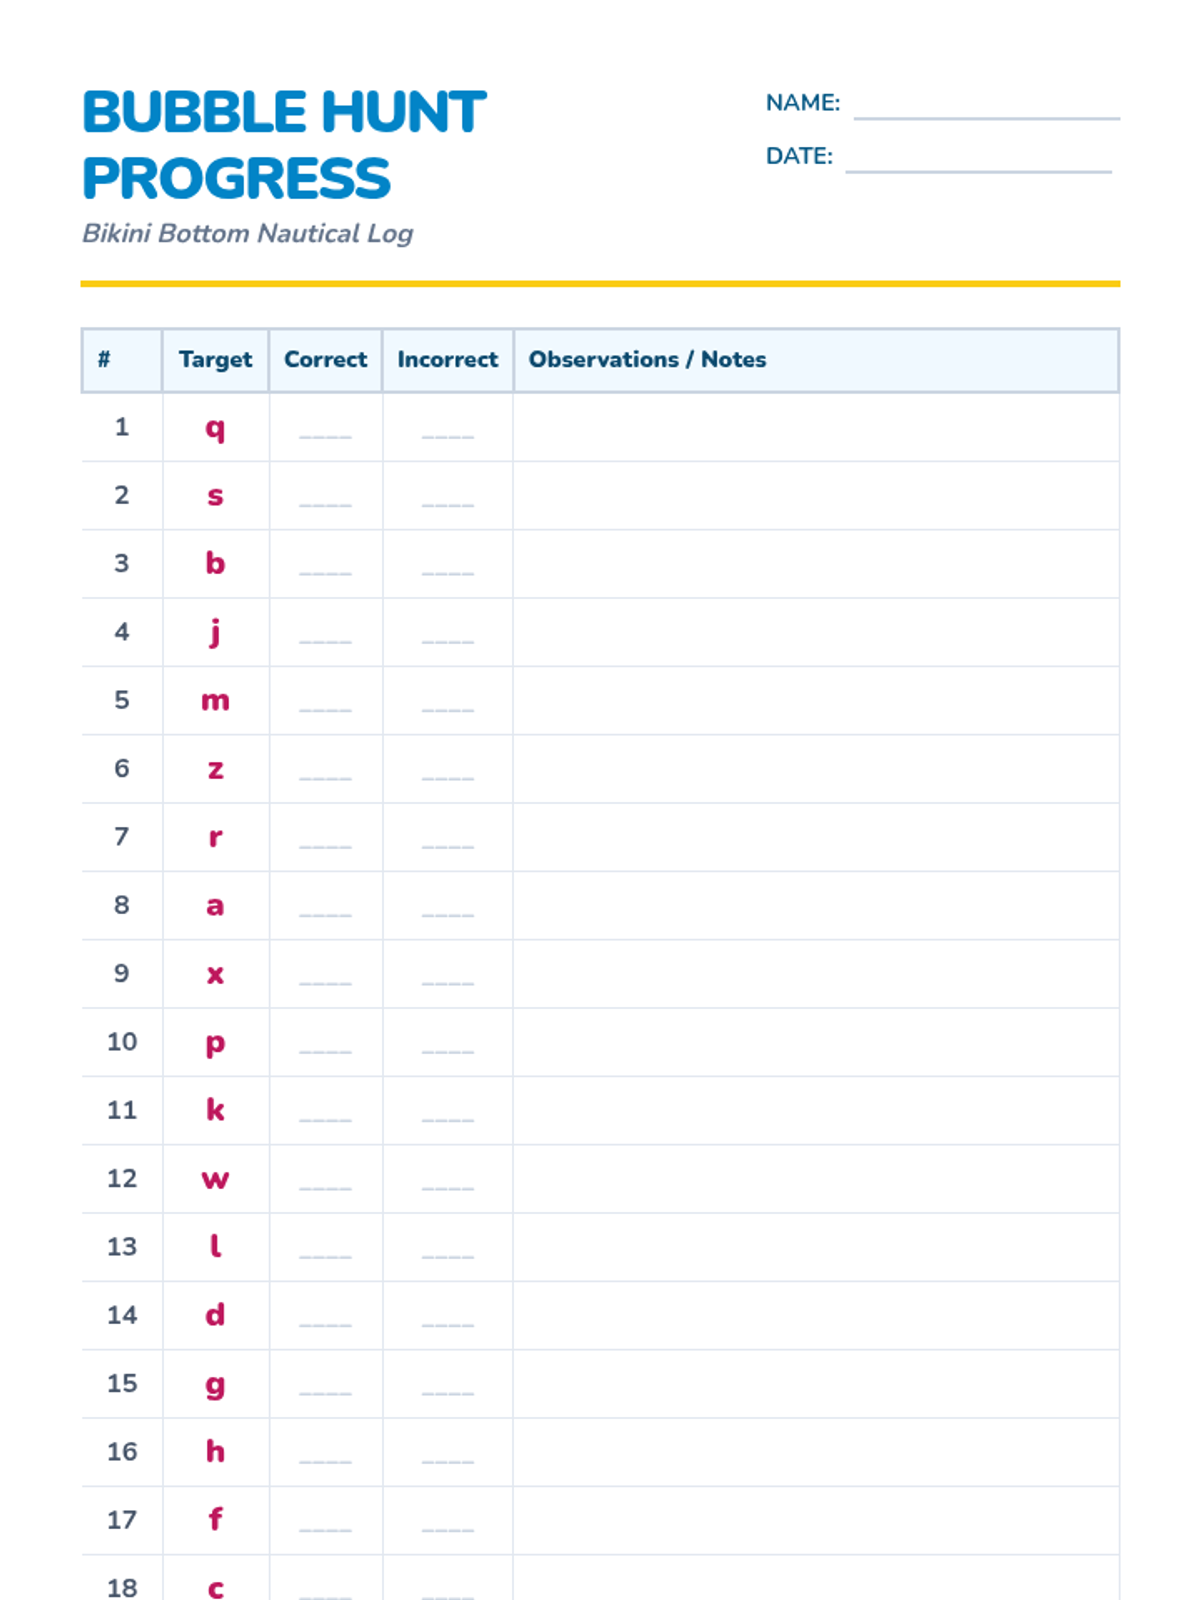The width and height of the screenshot is (1200, 1600).
Task: Click the Target column header
Action: pos(215,360)
